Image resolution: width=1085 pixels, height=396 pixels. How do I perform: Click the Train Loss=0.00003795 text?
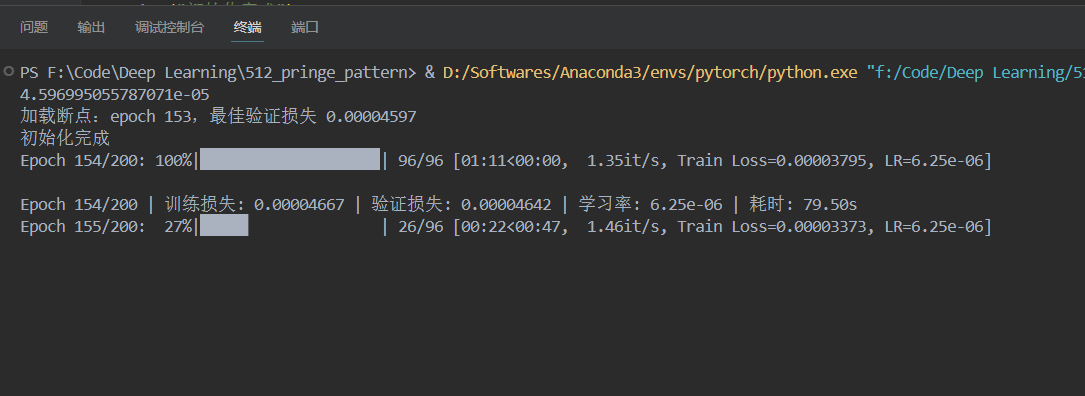coord(772,161)
